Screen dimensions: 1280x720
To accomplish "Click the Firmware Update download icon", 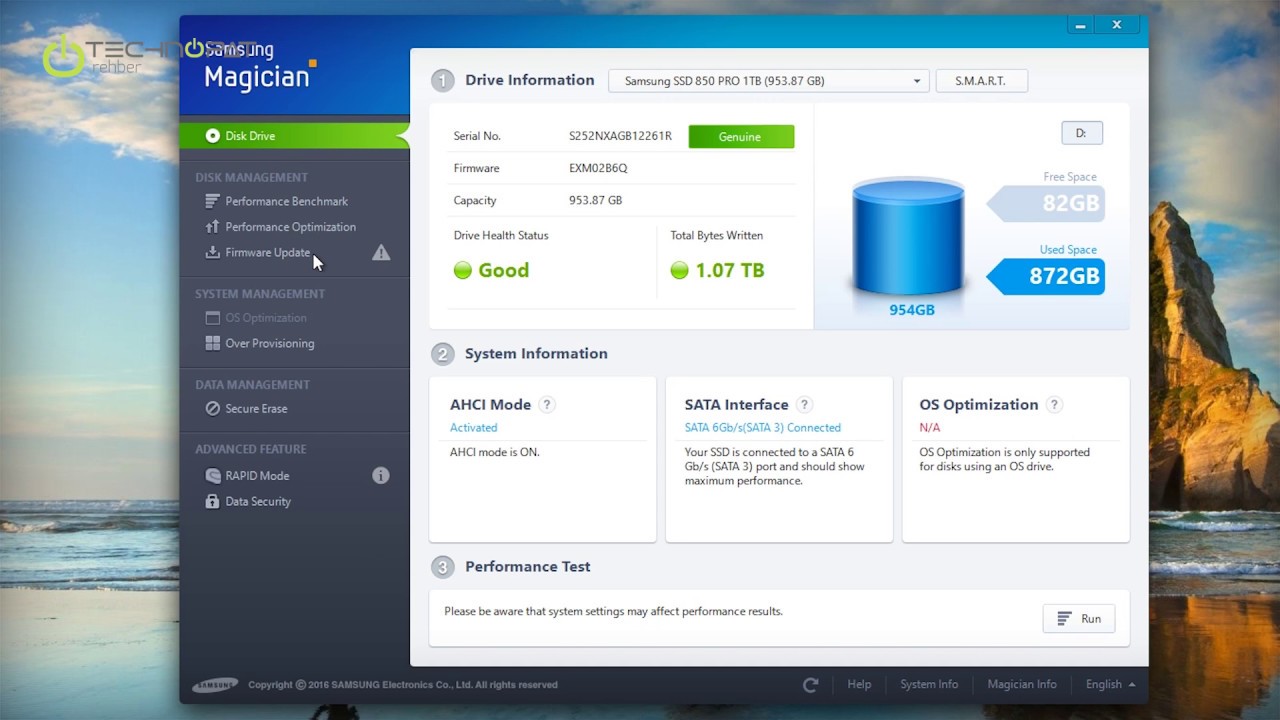I will (x=212, y=253).
